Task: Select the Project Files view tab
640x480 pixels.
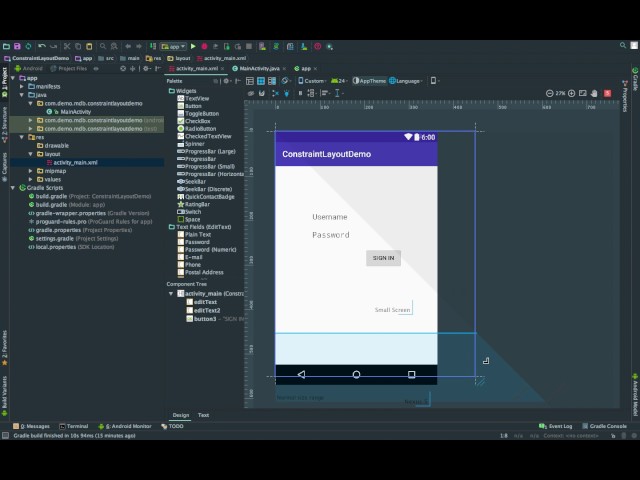Action: tap(69, 69)
